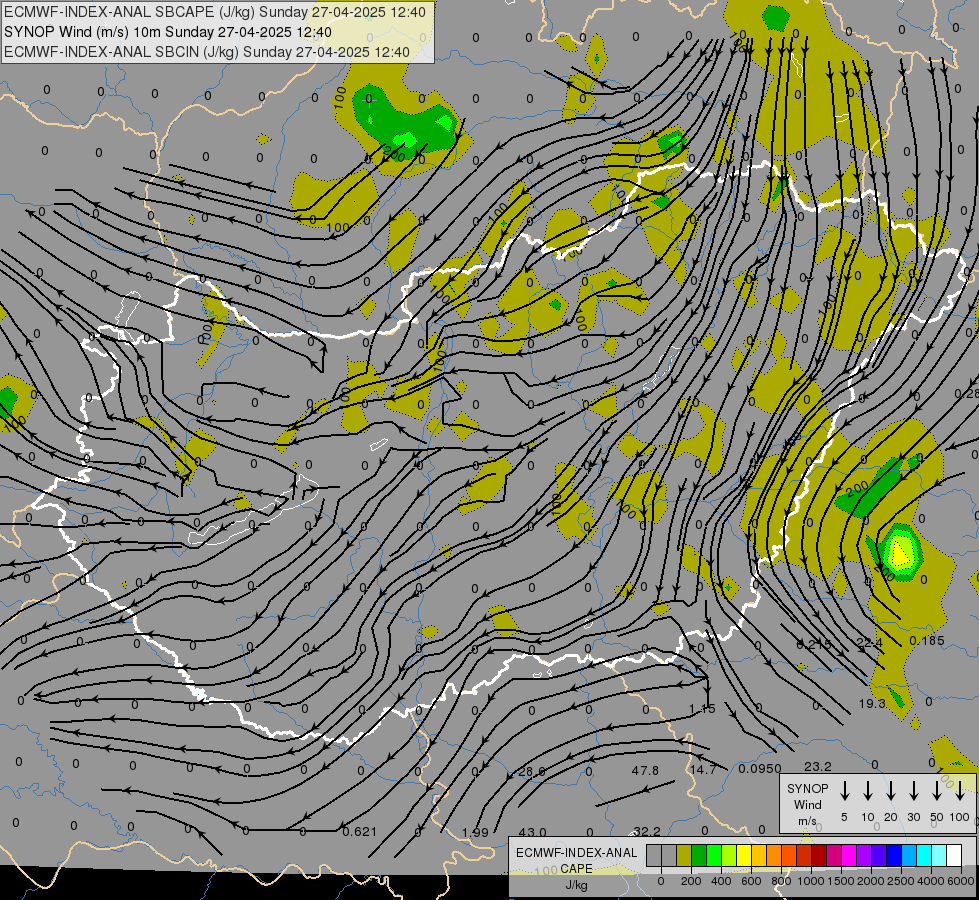Click the 30 m/s wind arrow in legend
This screenshot has height=900, width=979.
tap(913, 791)
